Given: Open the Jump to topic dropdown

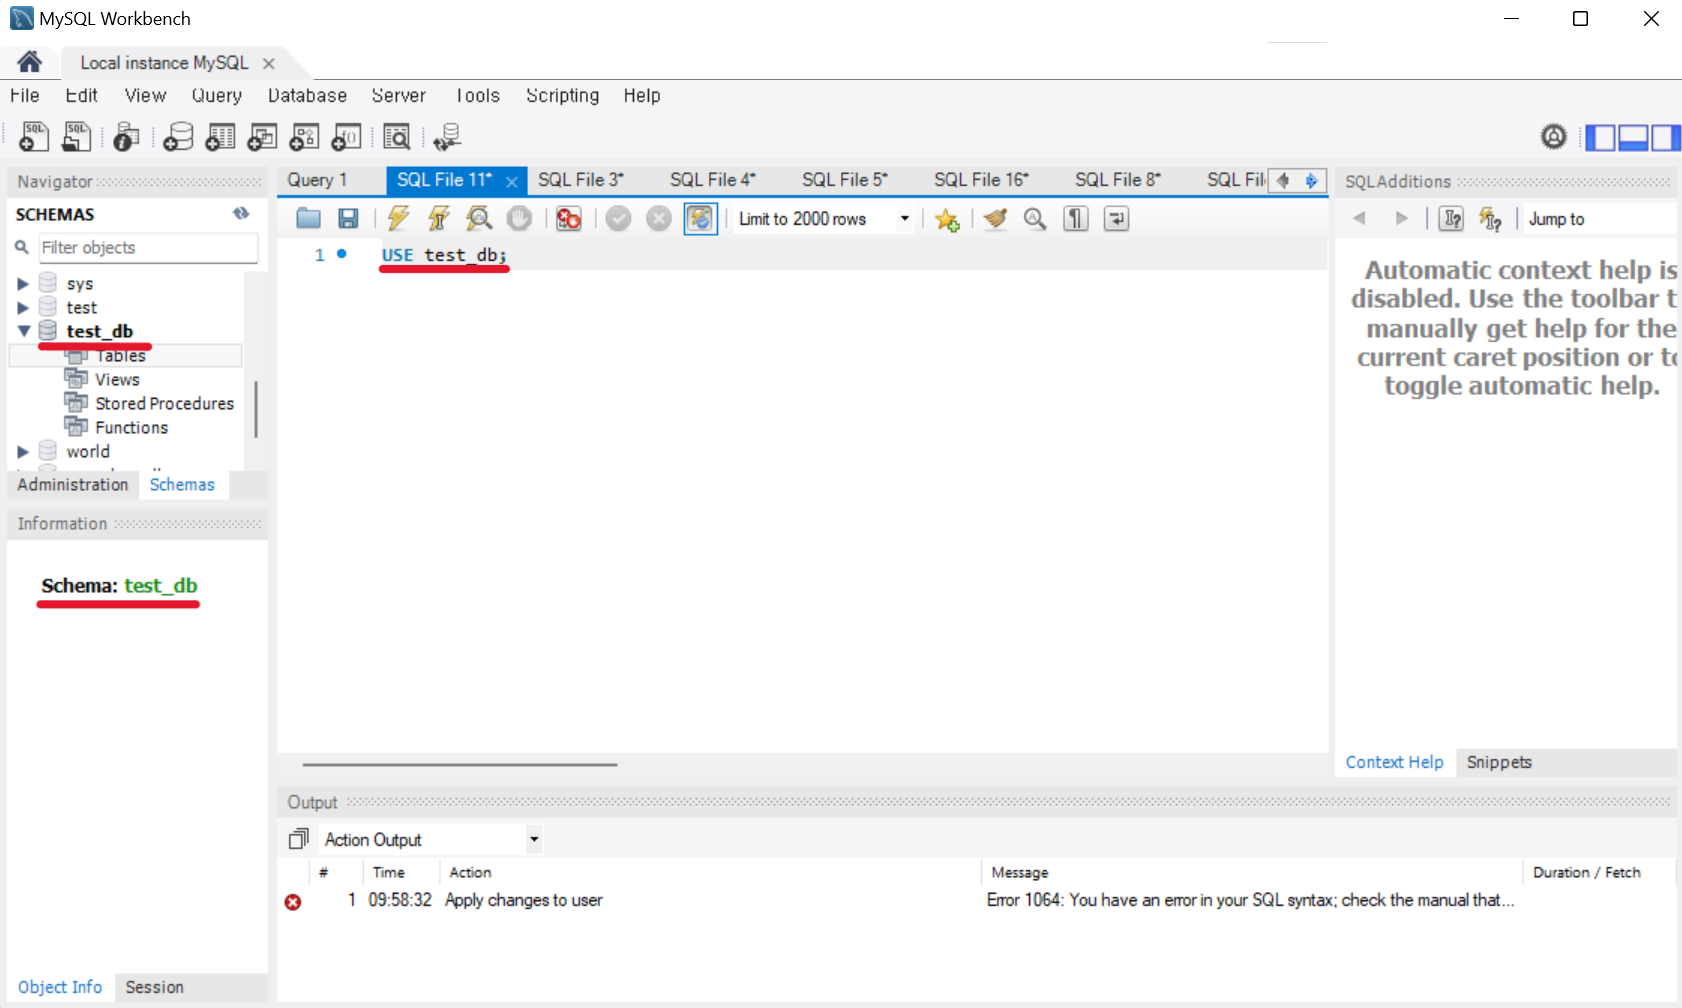Looking at the screenshot, I should [x=1600, y=218].
